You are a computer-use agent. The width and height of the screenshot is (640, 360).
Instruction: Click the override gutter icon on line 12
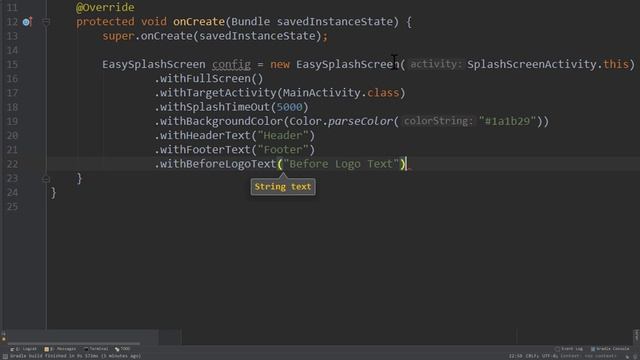click(27, 22)
